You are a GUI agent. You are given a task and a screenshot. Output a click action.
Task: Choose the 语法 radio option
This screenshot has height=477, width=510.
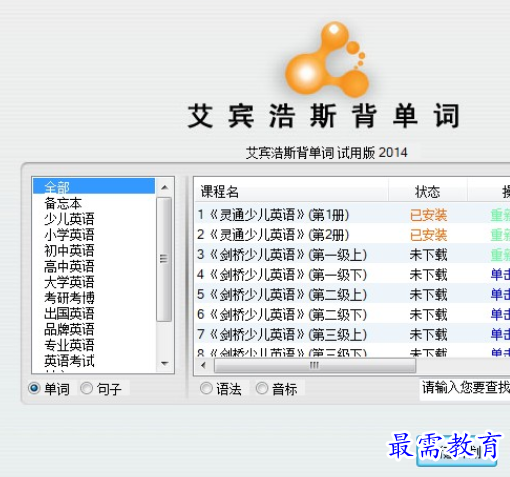[x=206, y=388]
